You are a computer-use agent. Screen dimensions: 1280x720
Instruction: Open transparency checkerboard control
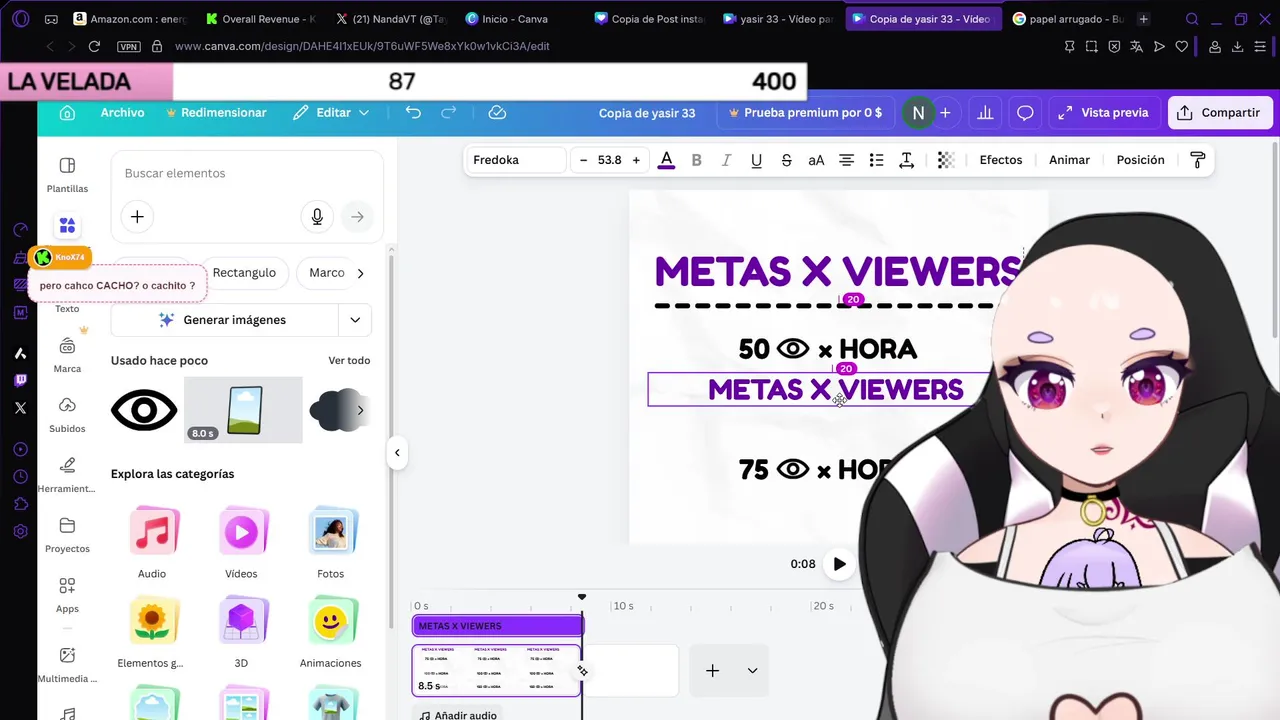click(946, 160)
